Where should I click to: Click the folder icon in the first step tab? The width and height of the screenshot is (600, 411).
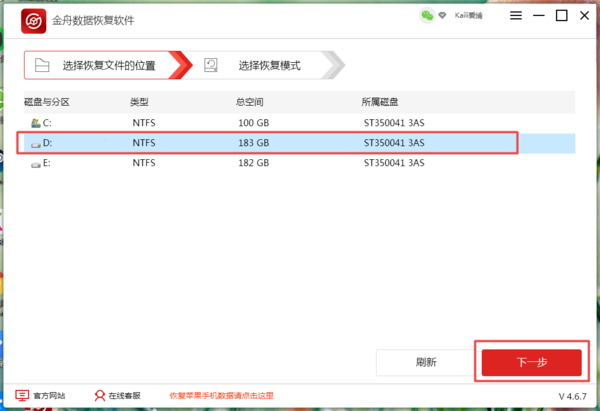42,65
